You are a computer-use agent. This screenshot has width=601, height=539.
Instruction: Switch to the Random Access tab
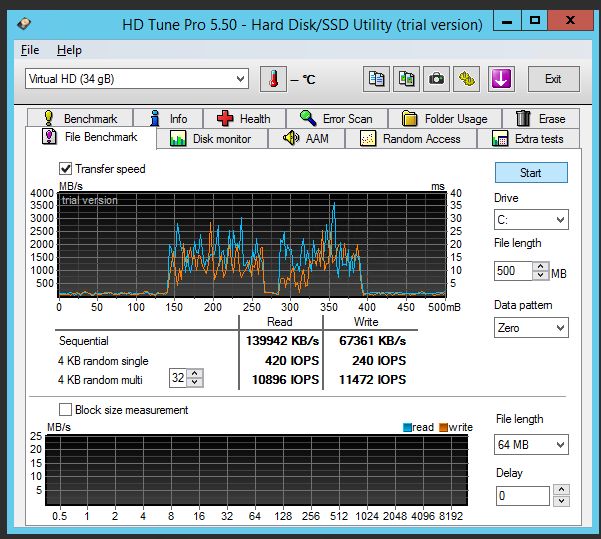[x=411, y=138]
